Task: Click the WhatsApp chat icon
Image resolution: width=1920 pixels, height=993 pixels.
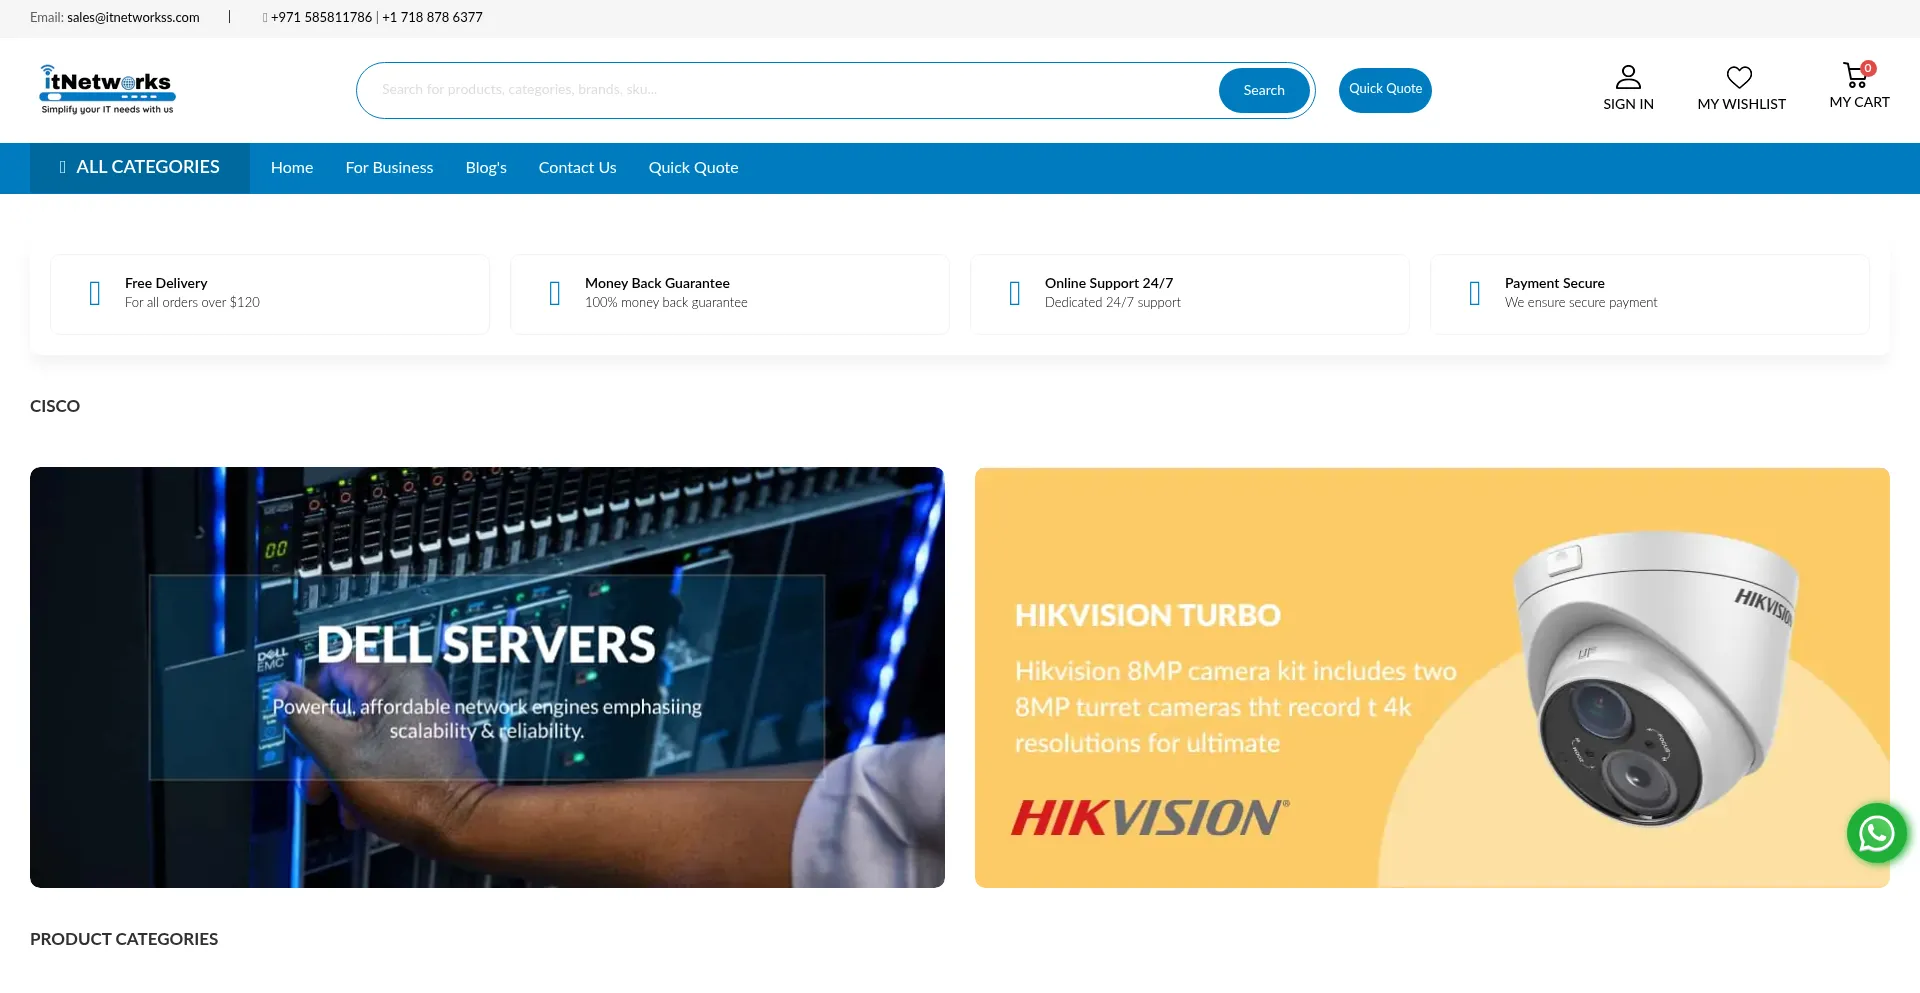Action: (1877, 833)
